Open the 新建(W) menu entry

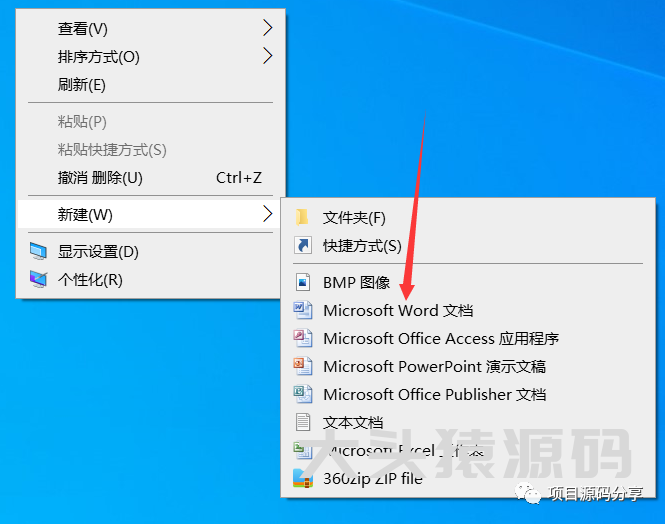[148, 214]
